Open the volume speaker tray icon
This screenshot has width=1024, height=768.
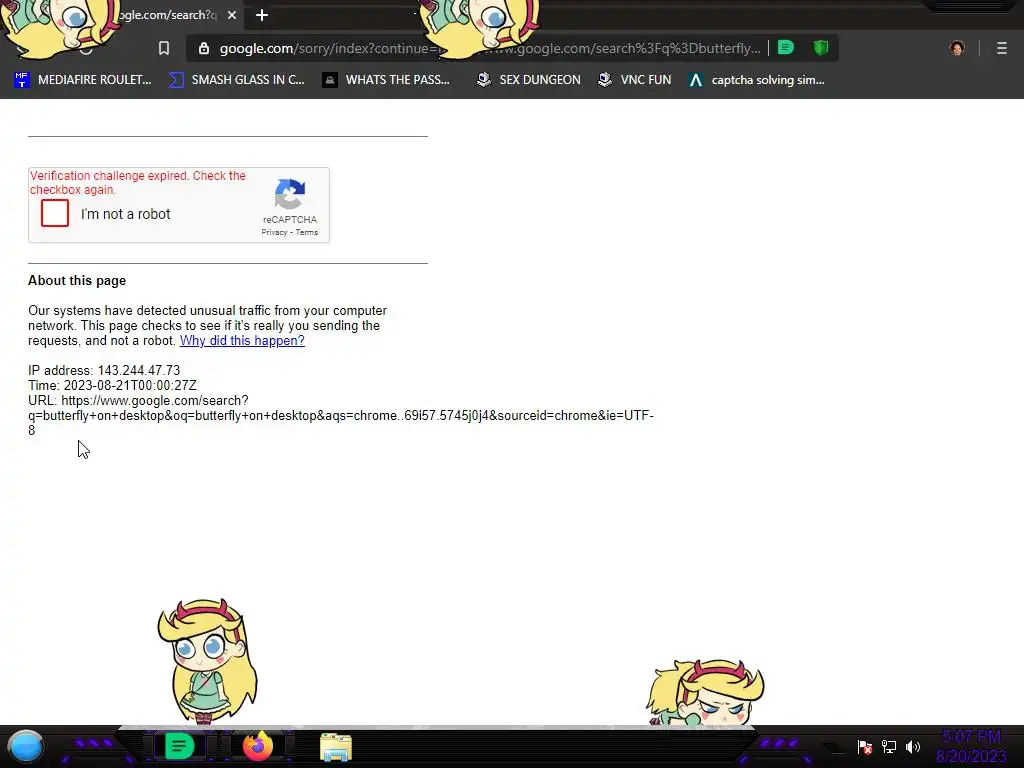(x=912, y=747)
